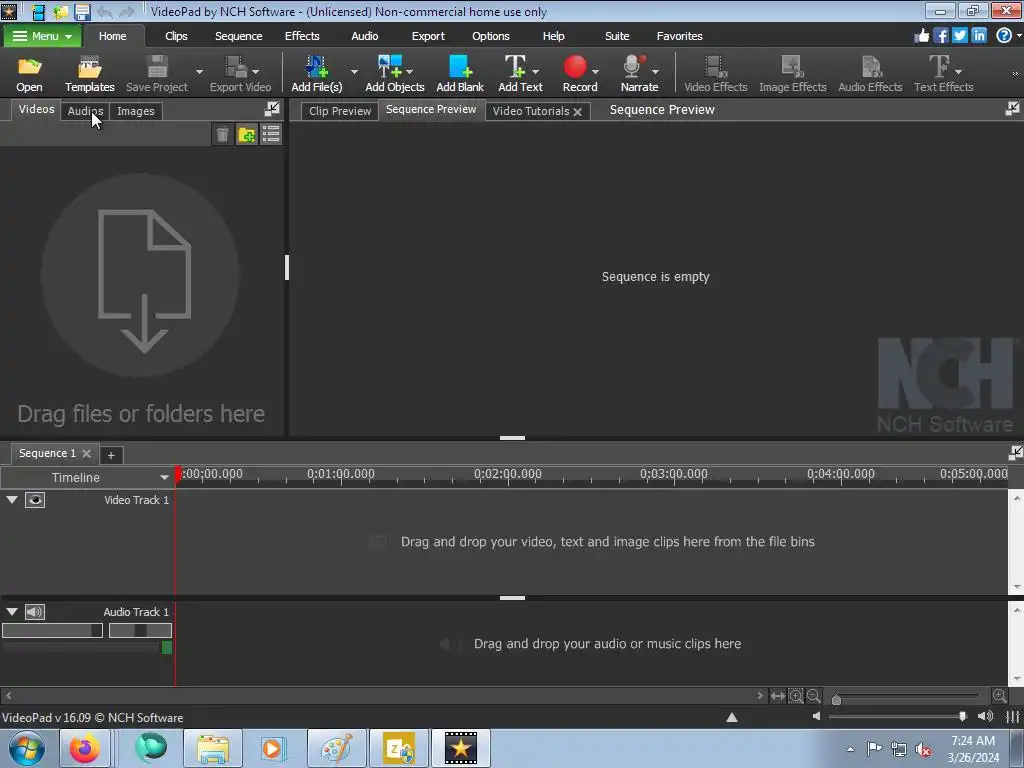This screenshot has height=768, width=1024.
Task: Create a new bin folder
Action: pos(247,135)
